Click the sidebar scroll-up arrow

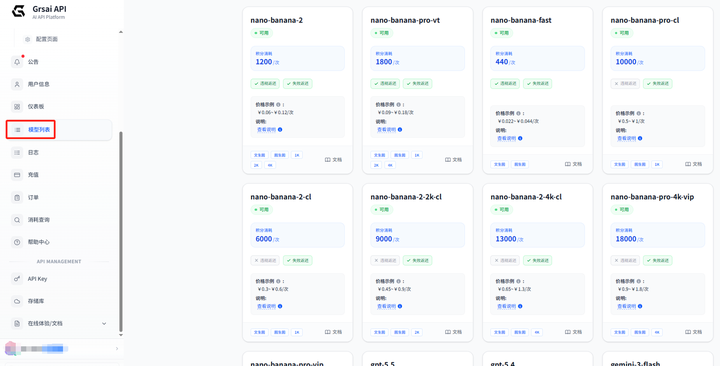pos(121,32)
